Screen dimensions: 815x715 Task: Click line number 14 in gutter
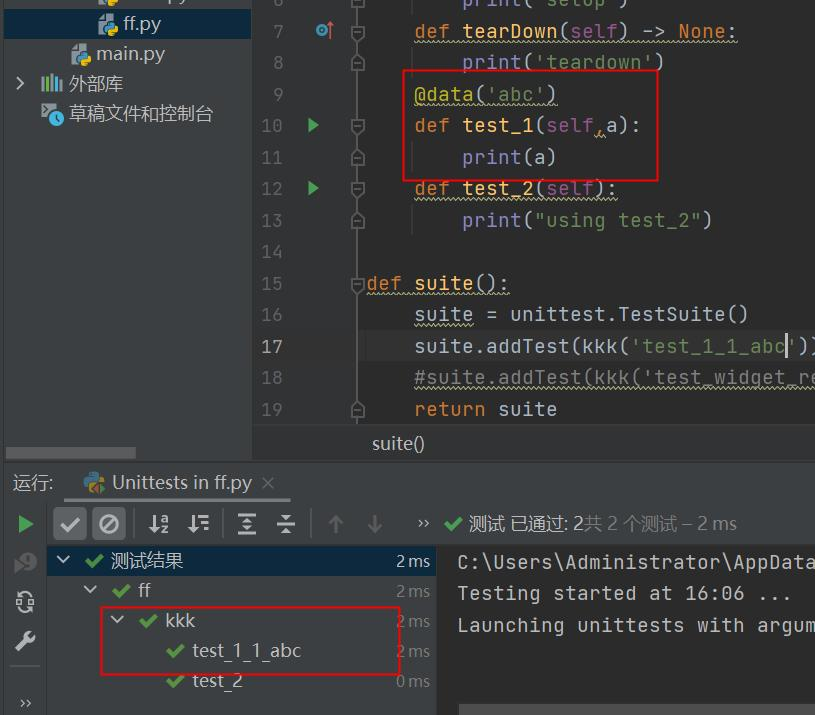pos(271,253)
